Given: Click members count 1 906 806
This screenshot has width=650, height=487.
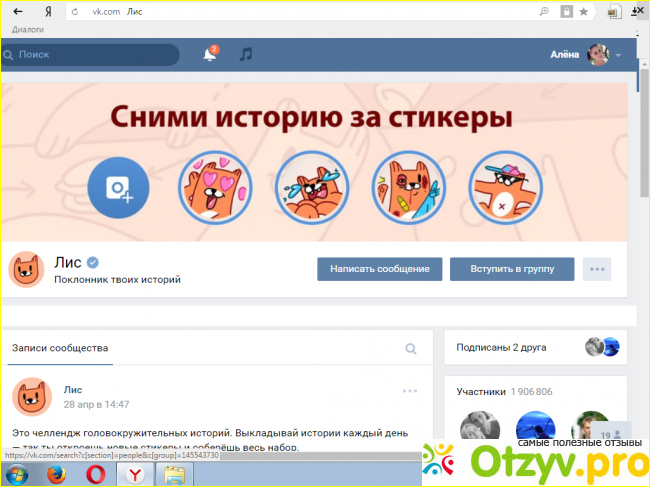Looking at the screenshot, I should point(531,392).
